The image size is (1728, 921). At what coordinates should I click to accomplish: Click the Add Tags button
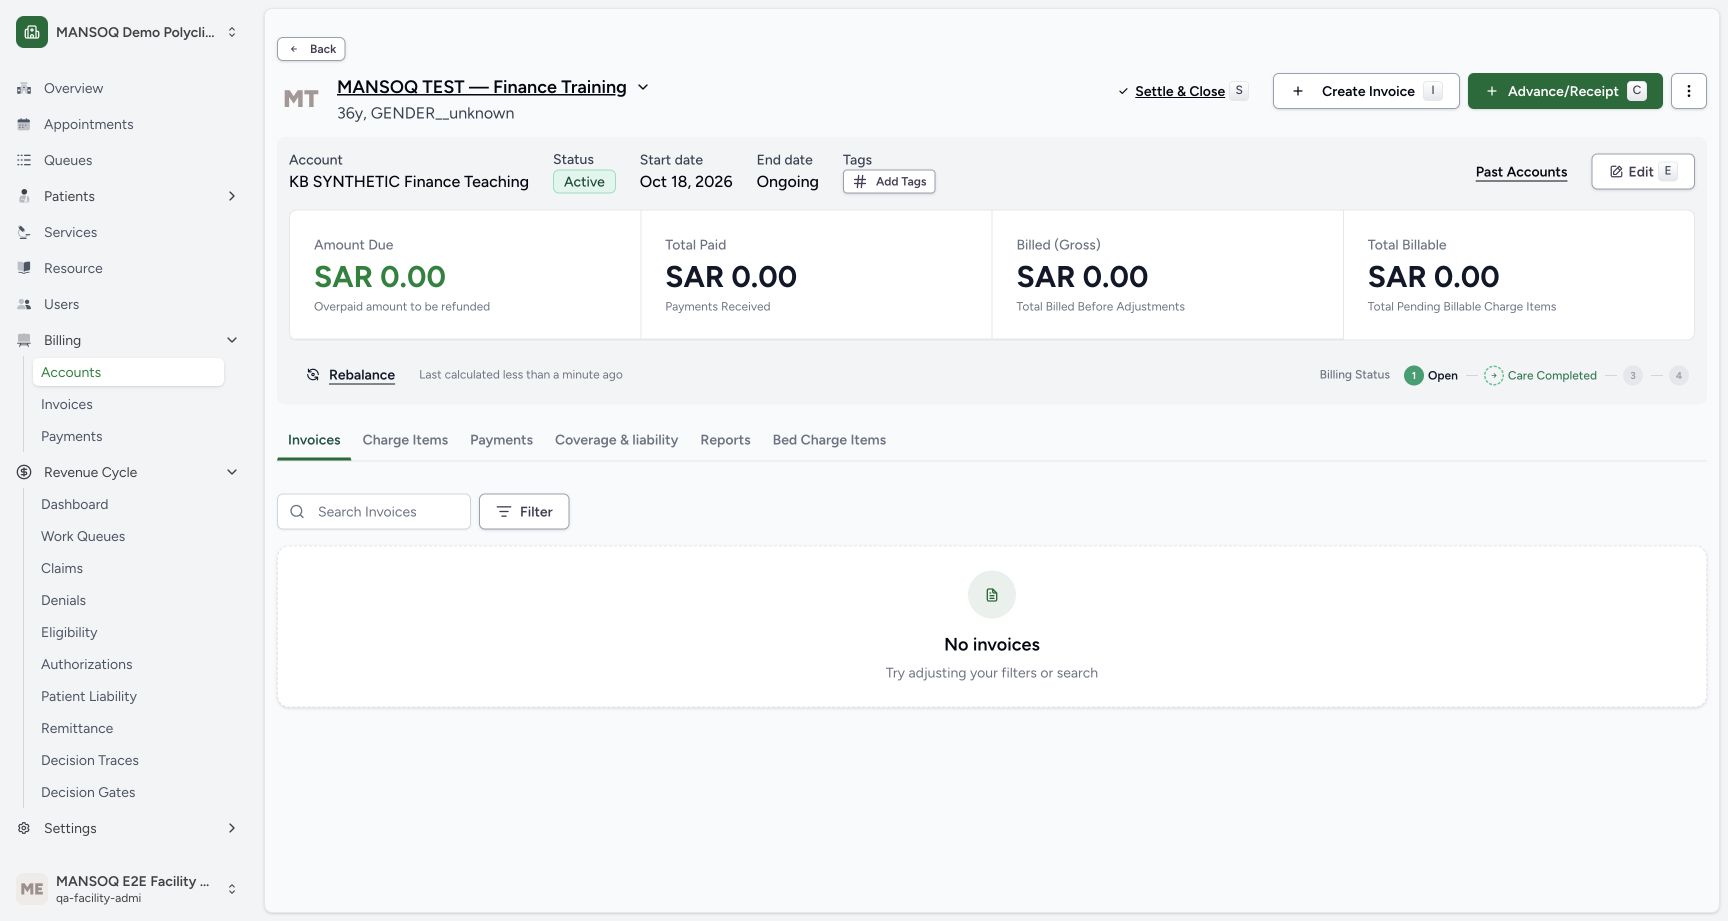pyautogui.click(x=889, y=182)
